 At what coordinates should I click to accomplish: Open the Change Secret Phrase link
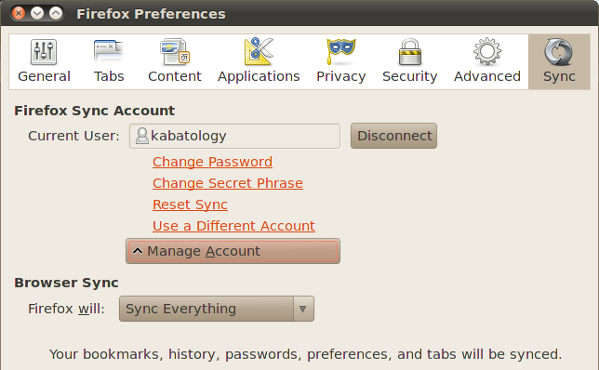point(228,183)
